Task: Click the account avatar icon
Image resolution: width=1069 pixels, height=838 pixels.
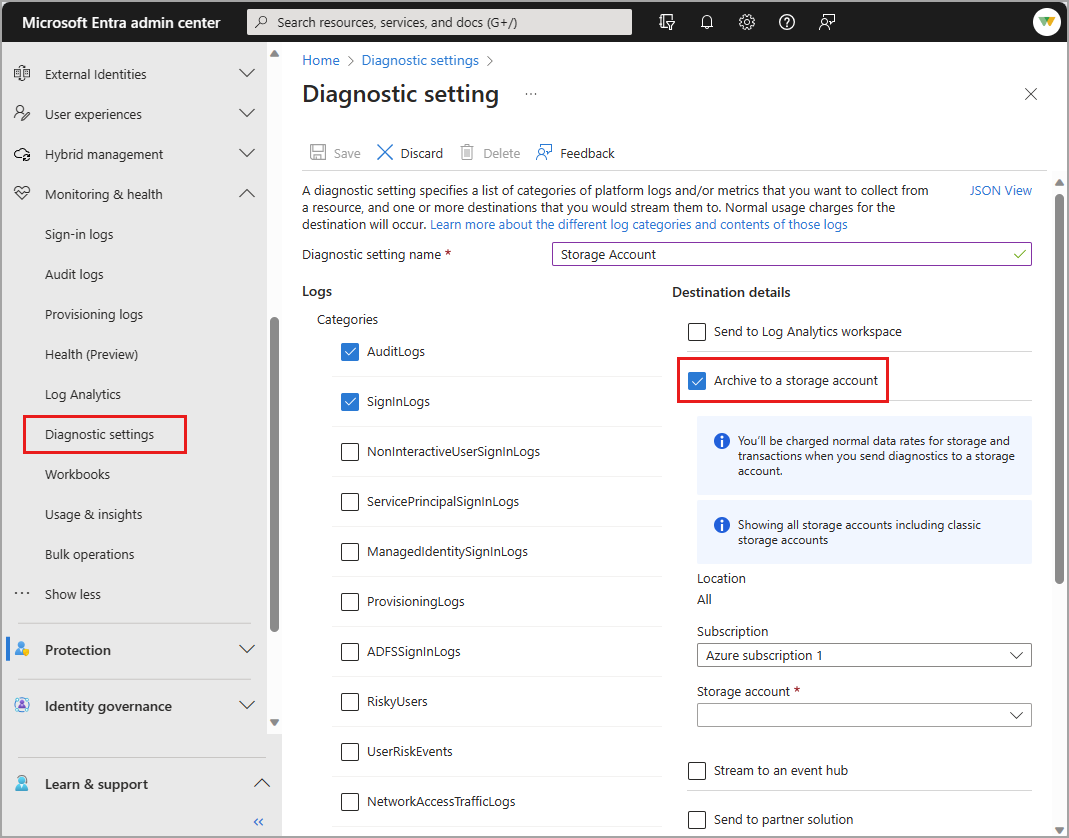Action: click(x=1046, y=22)
